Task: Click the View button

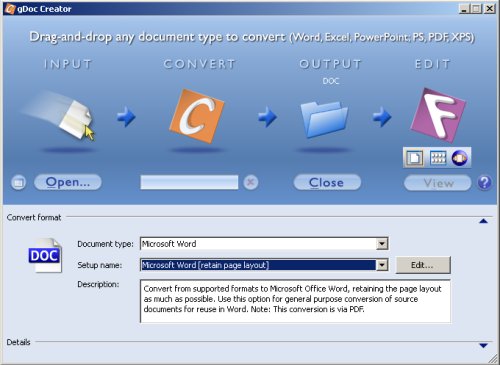Action: click(x=438, y=183)
